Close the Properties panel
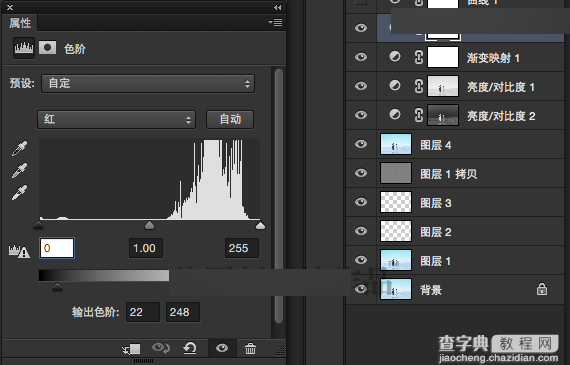 coord(10,7)
